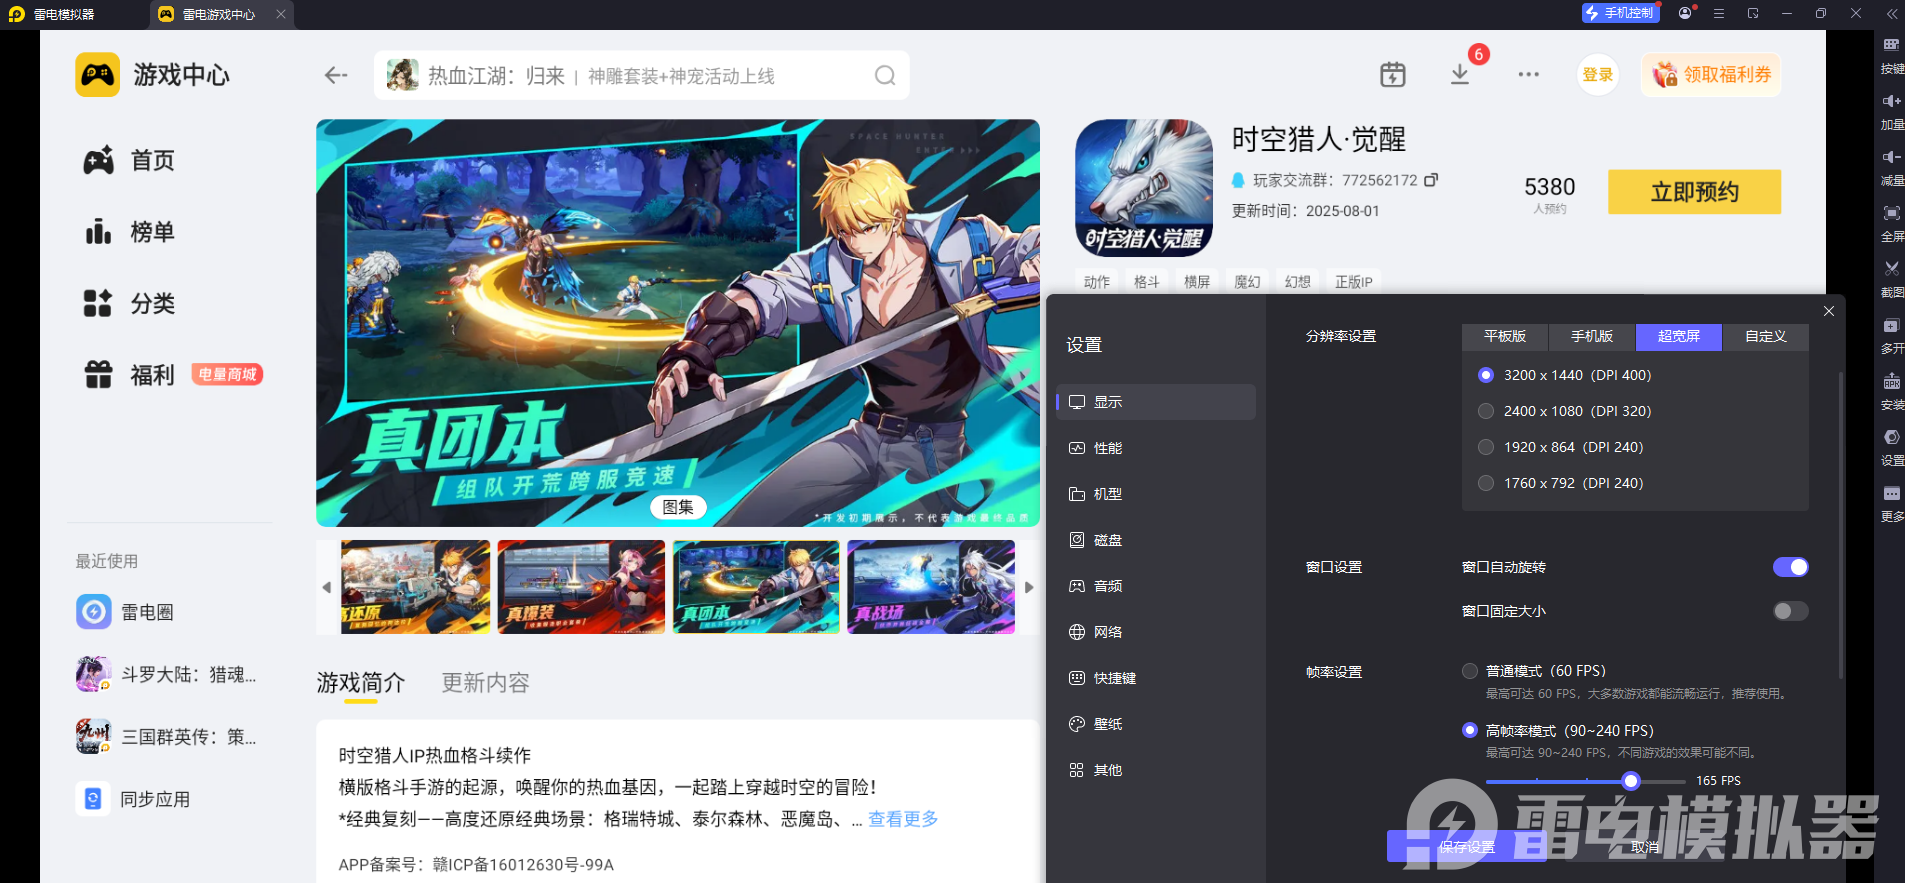Screen dimensions: 1905x883
Task: Switch to the 超宽屏 resolution tab
Action: click(1679, 337)
